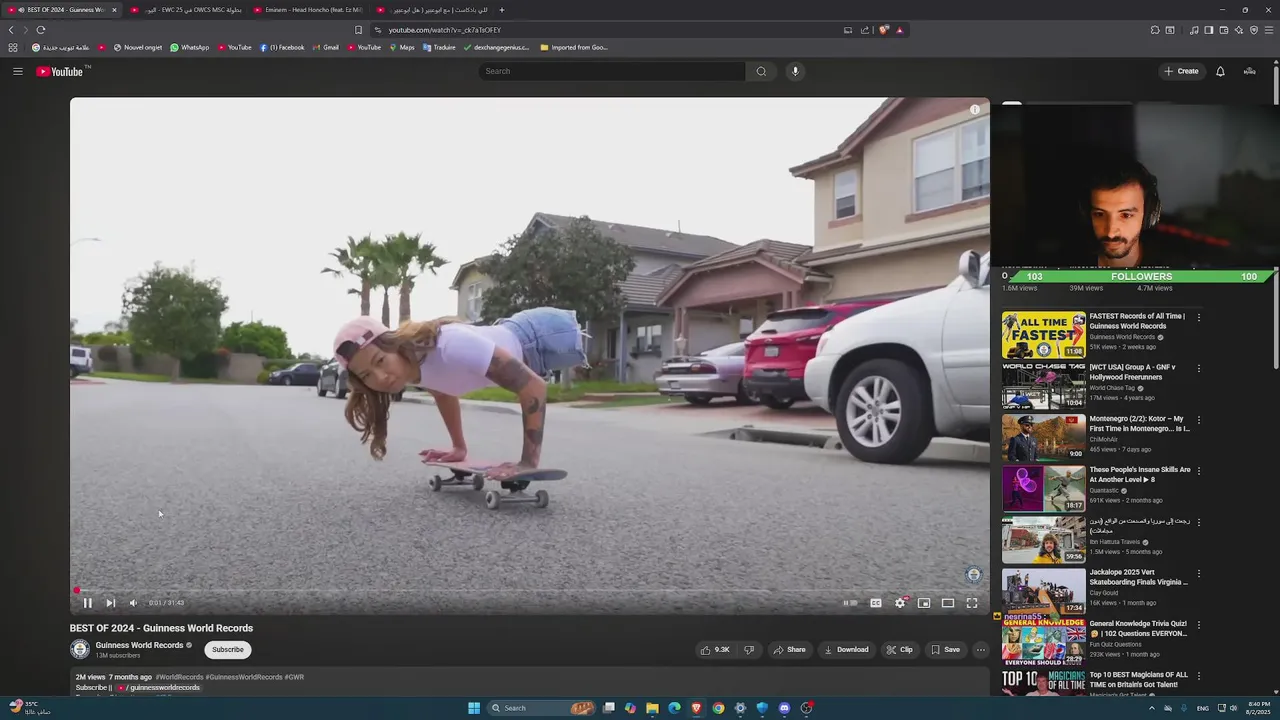1280x720 pixels.
Task: Like the video with thumbs up
Action: tap(715, 650)
